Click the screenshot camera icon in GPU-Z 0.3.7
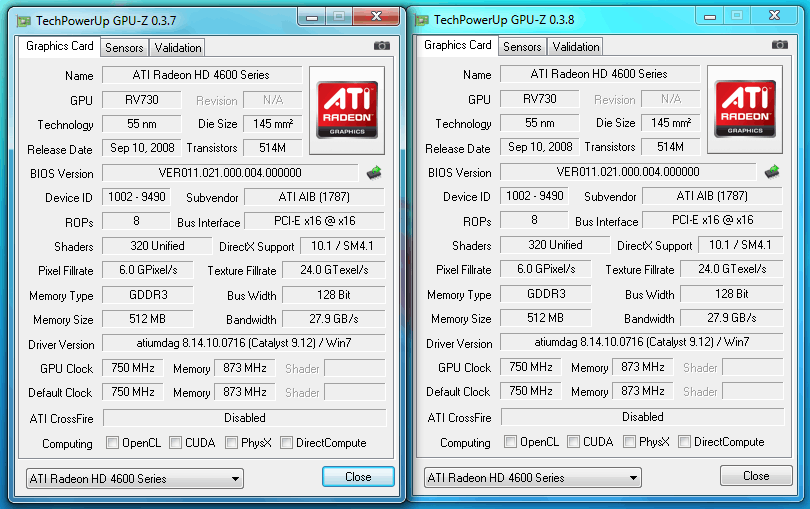 382,46
